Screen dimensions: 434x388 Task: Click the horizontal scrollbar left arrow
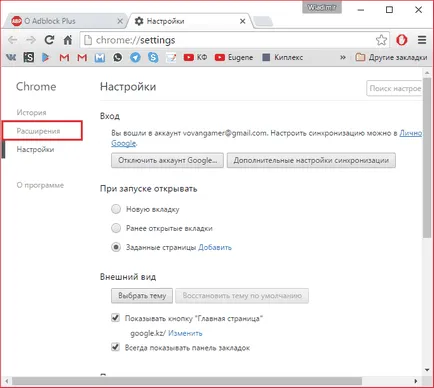click(x=7, y=381)
